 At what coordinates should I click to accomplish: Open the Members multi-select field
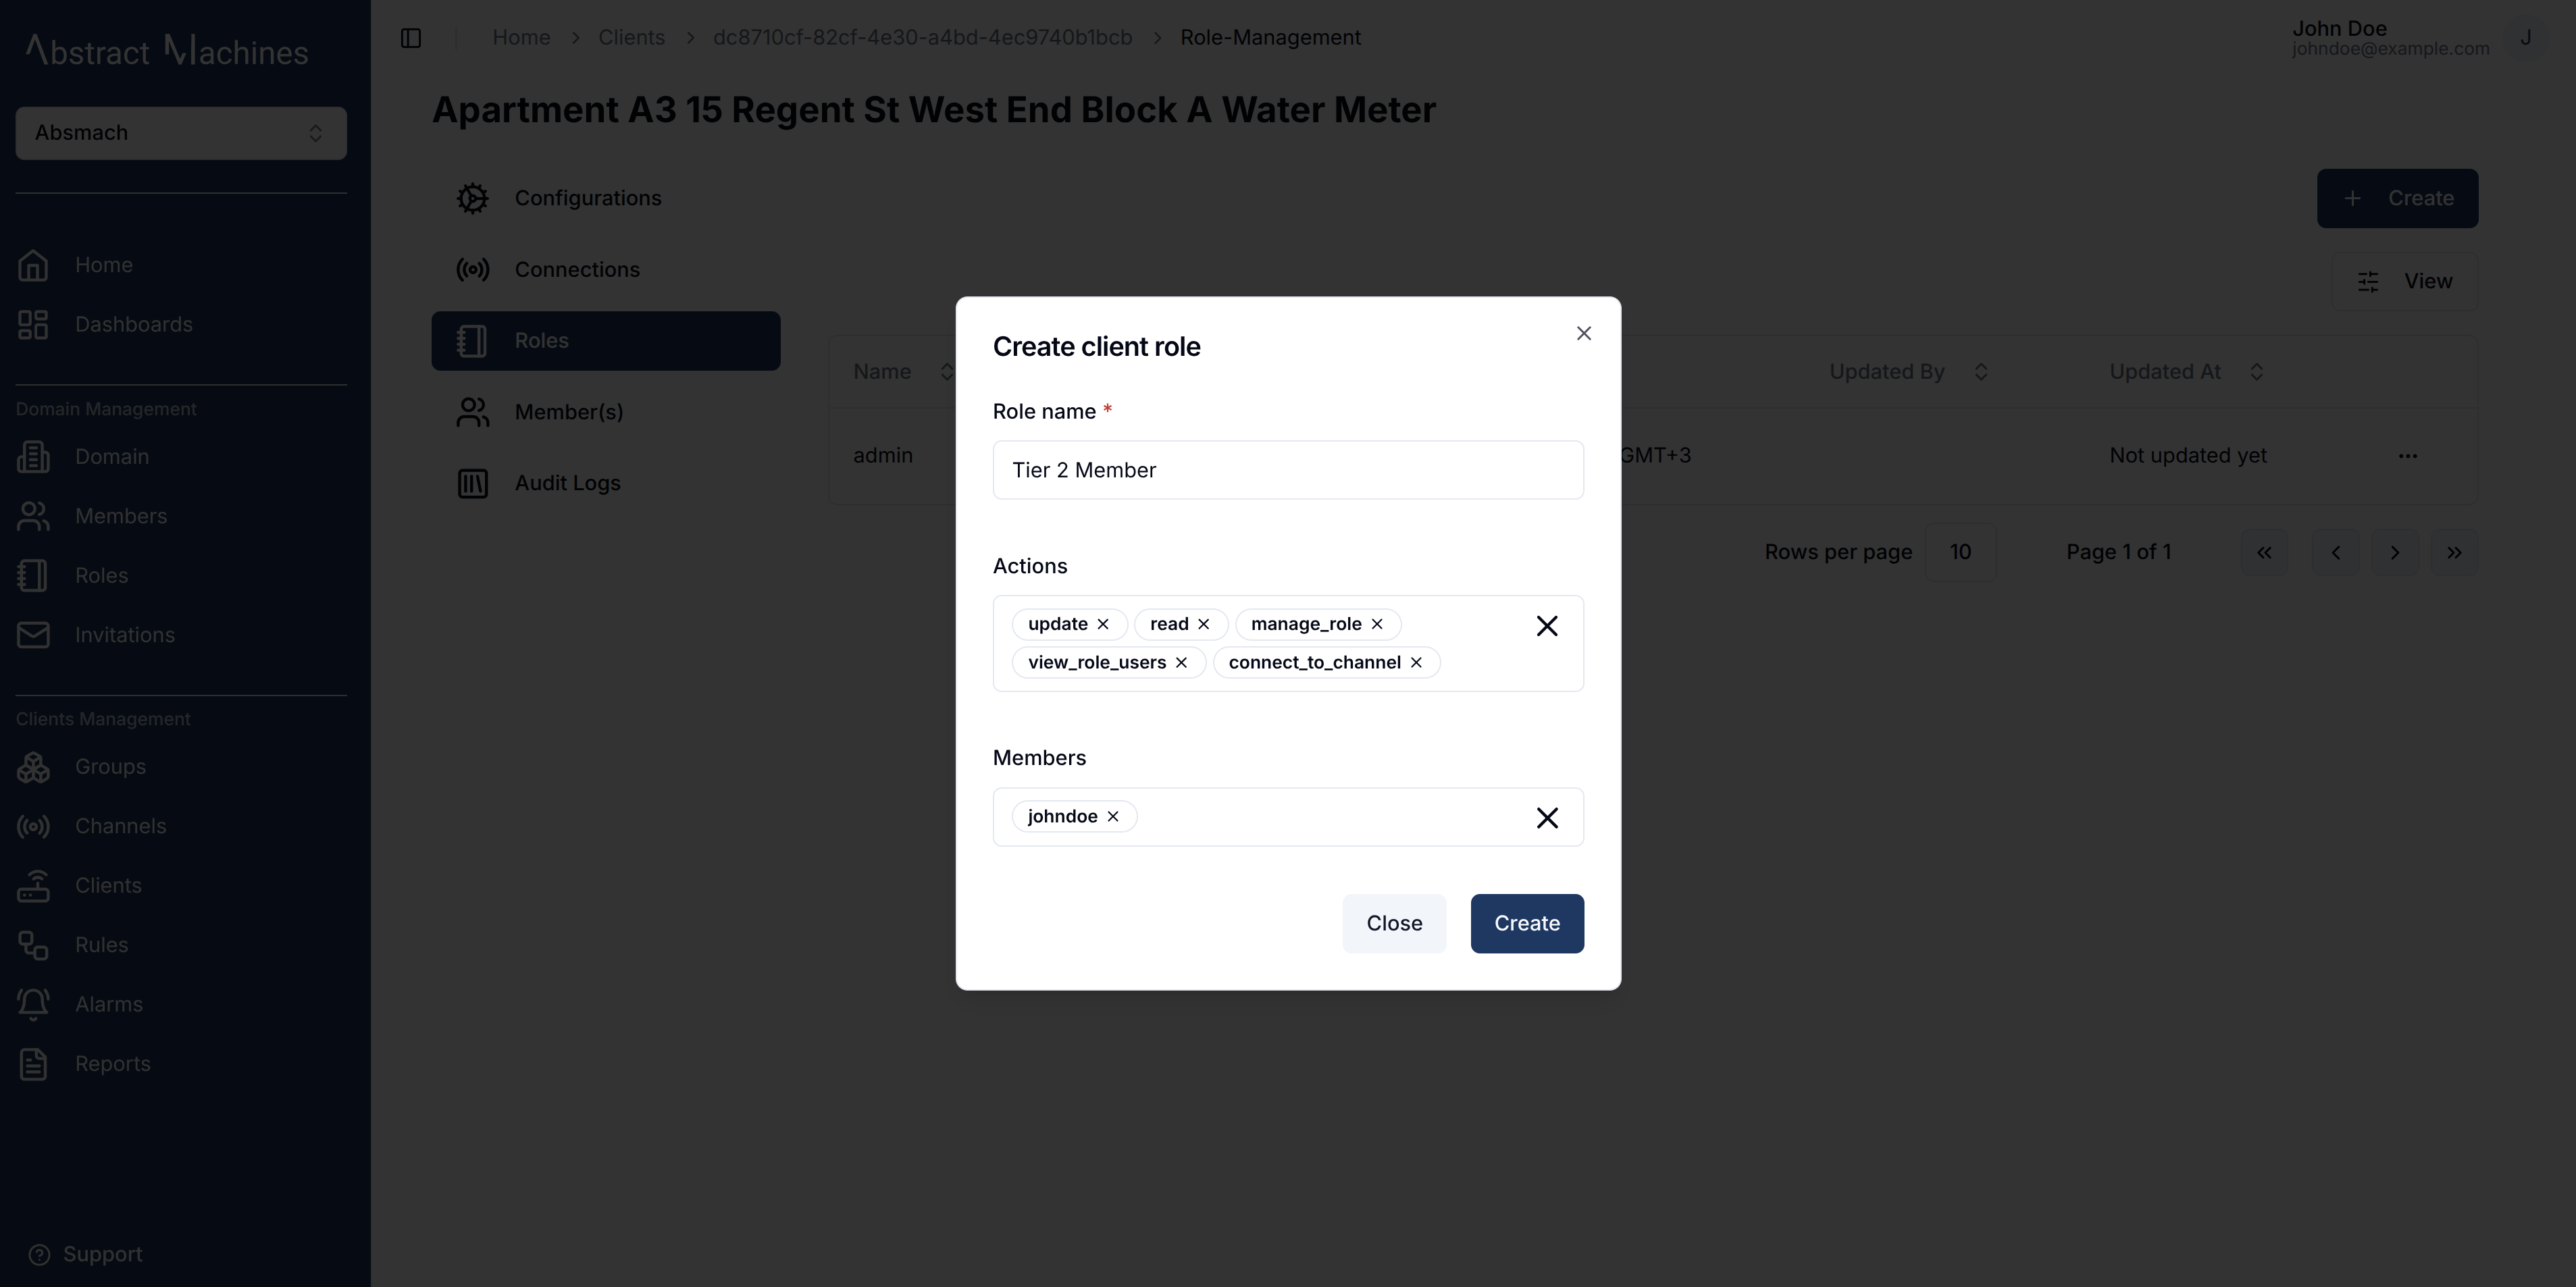(1287, 817)
